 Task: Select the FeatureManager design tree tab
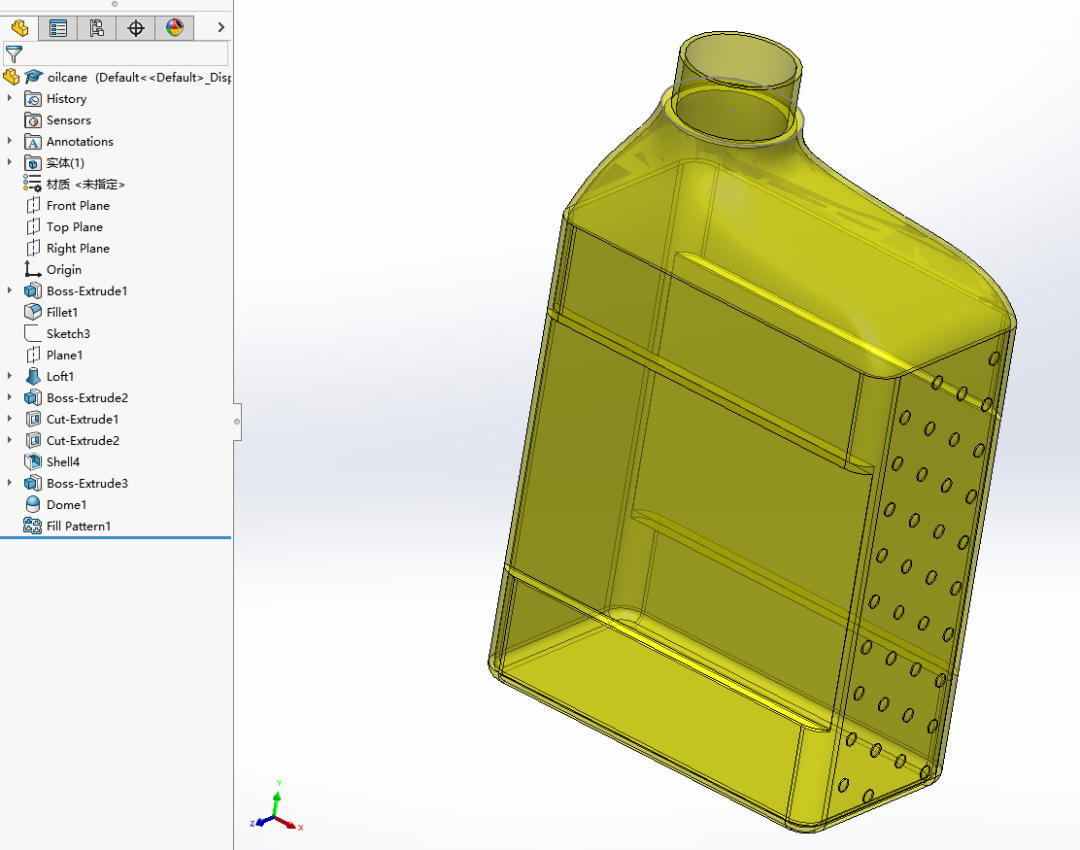pyautogui.click(x=19, y=28)
